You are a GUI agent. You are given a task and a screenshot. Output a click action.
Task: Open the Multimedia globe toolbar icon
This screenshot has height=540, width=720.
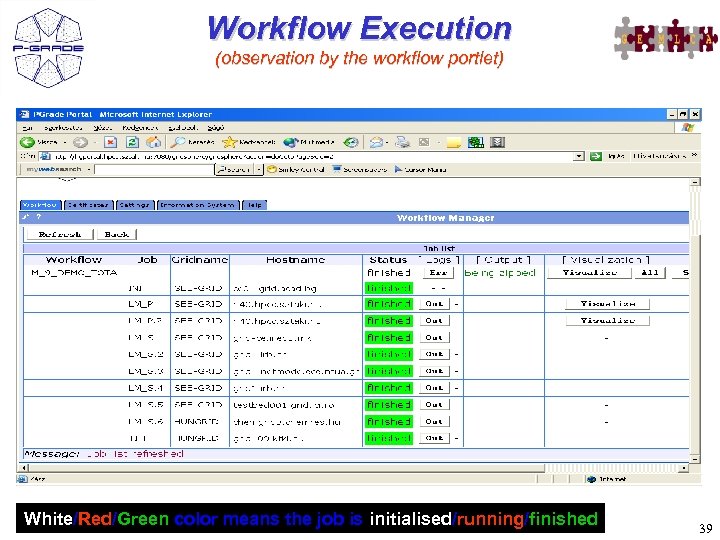point(291,142)
